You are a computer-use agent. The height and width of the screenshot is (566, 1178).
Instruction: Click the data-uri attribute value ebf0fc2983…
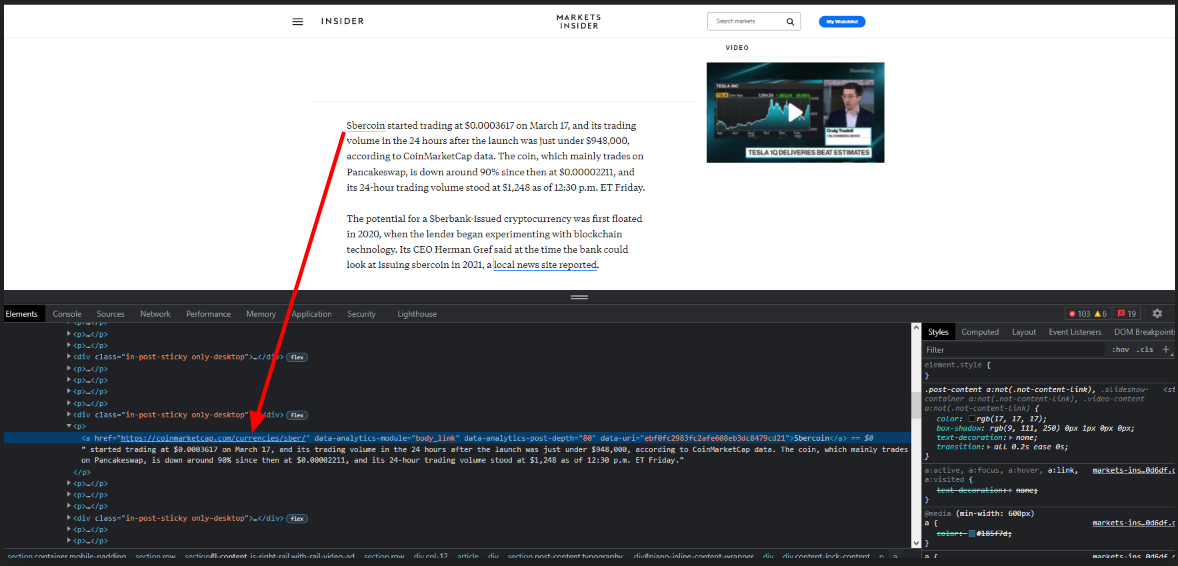(714, 437)
